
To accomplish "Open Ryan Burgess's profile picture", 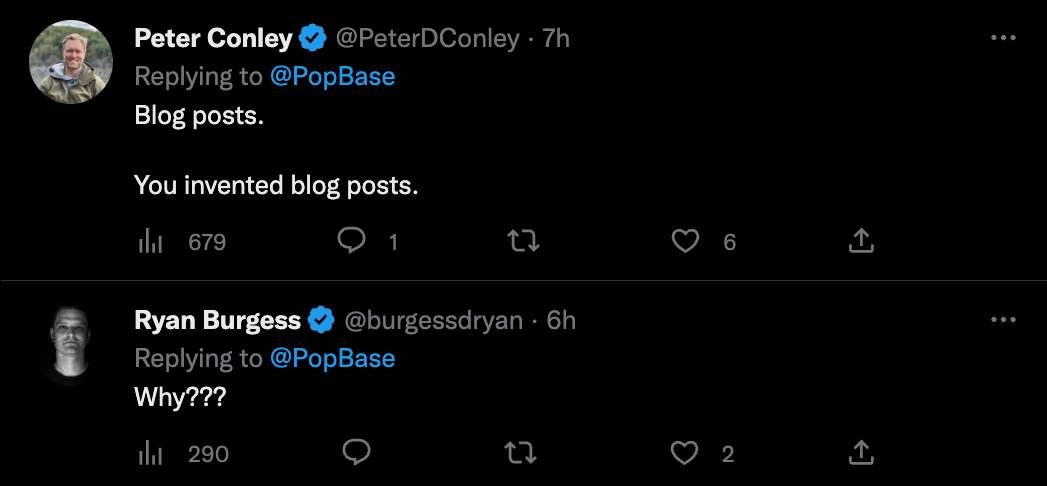I will click(x=70, y=344).
